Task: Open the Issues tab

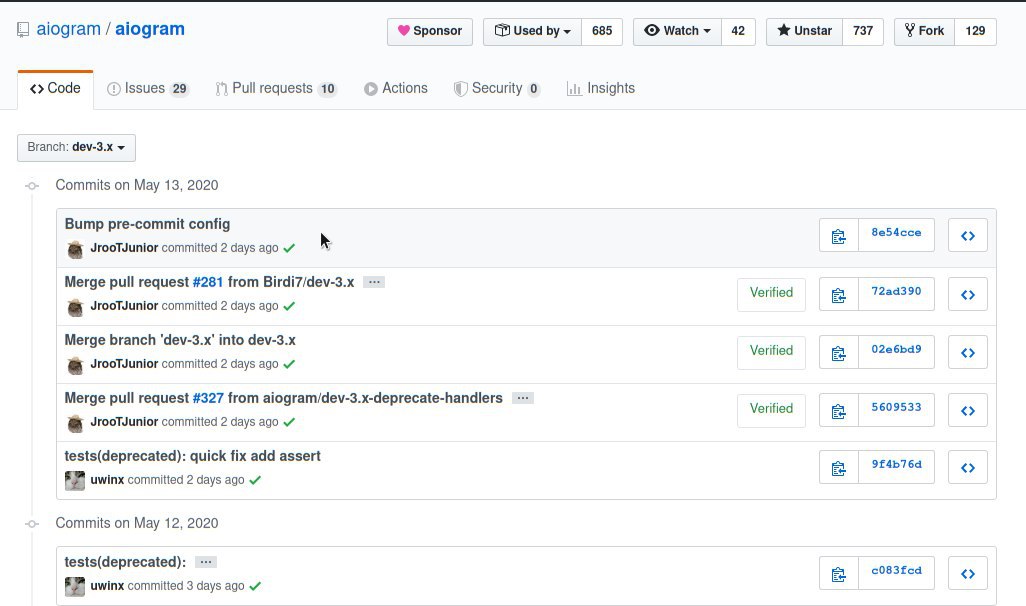Action: (x=148, y=88)
